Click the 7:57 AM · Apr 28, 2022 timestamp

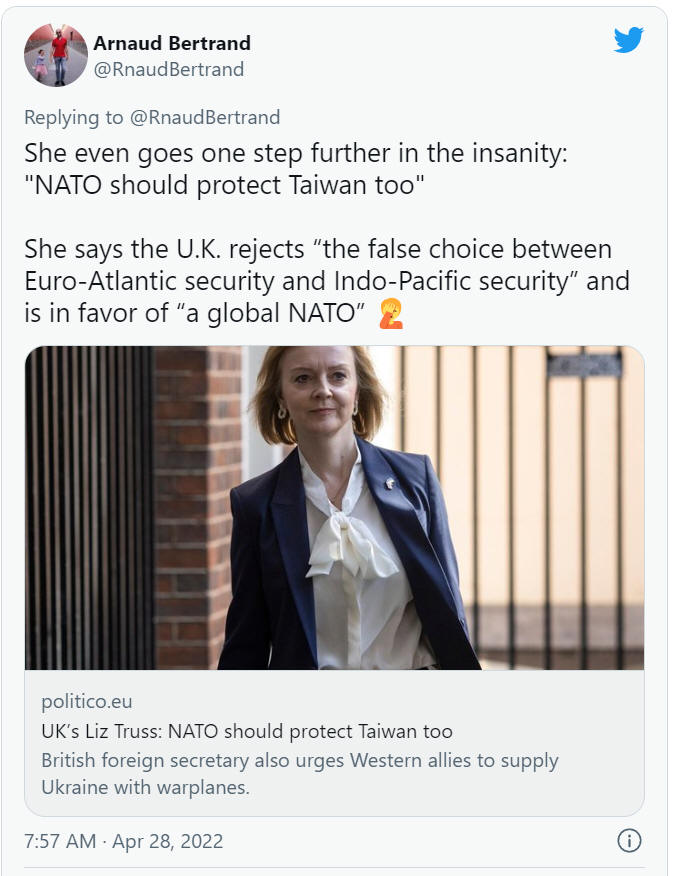click(123, 841)
